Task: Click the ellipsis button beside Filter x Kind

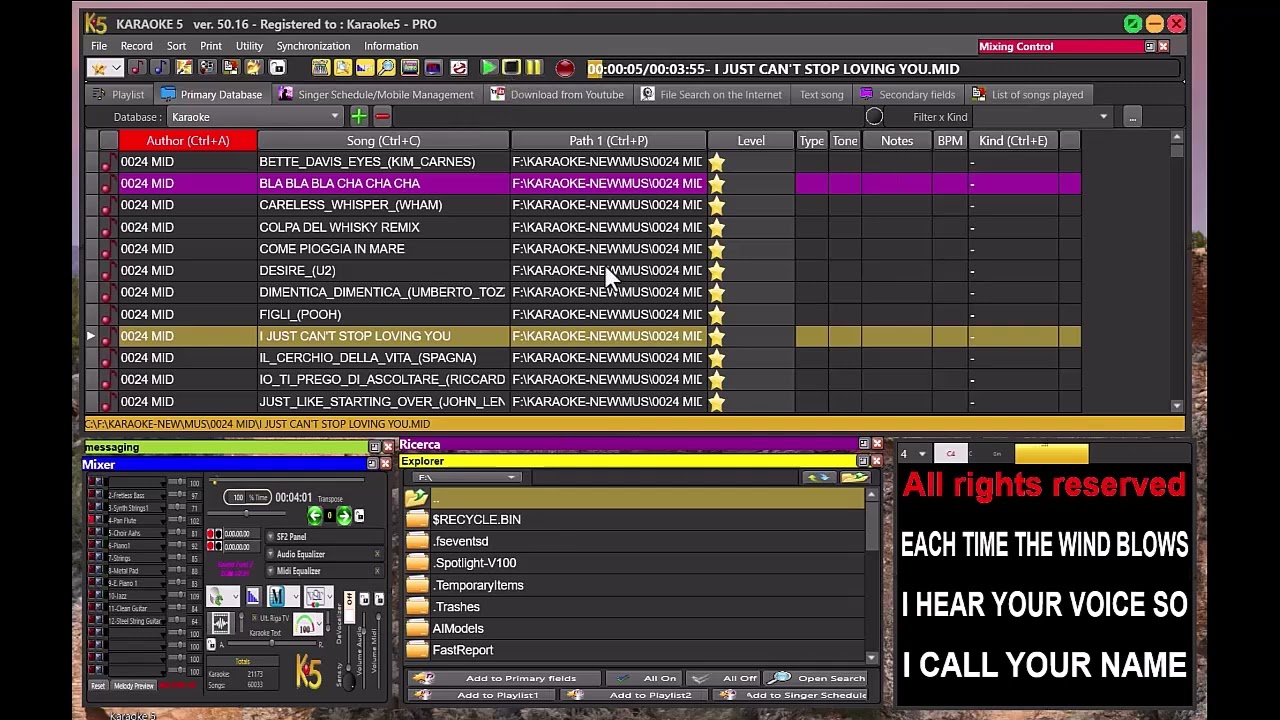Action: click(x=1132, y=117)
